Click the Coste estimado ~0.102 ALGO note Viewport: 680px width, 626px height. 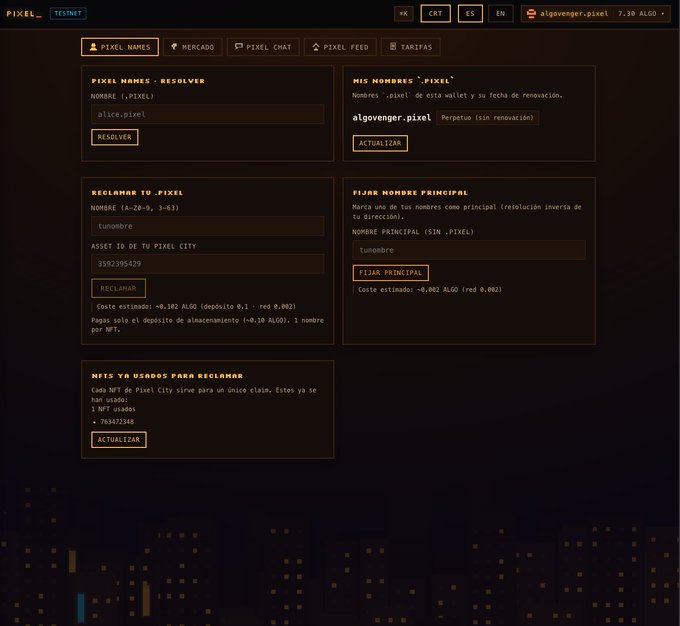click(196, 306)
